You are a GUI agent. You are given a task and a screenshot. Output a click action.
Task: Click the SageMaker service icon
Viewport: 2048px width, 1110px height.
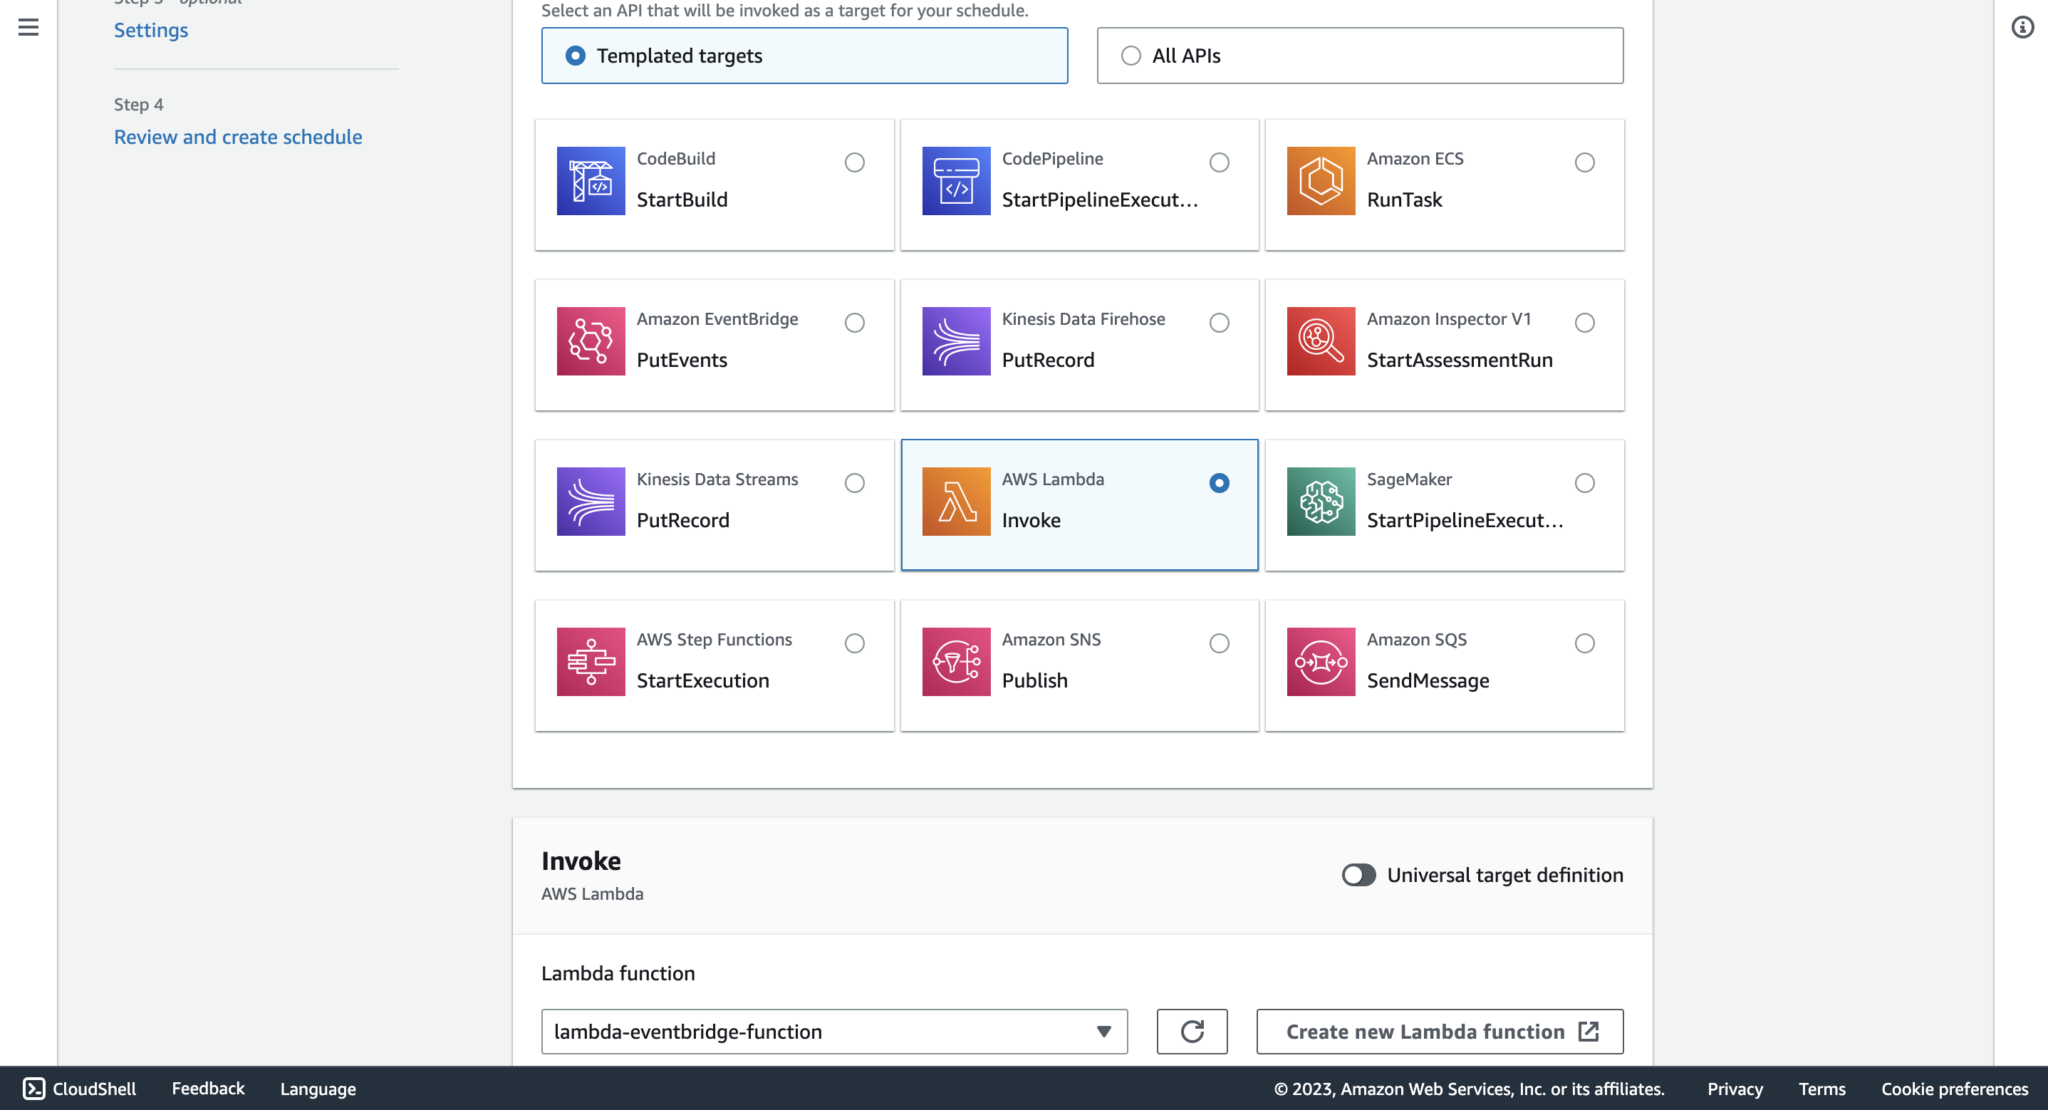pos(1320,502)
